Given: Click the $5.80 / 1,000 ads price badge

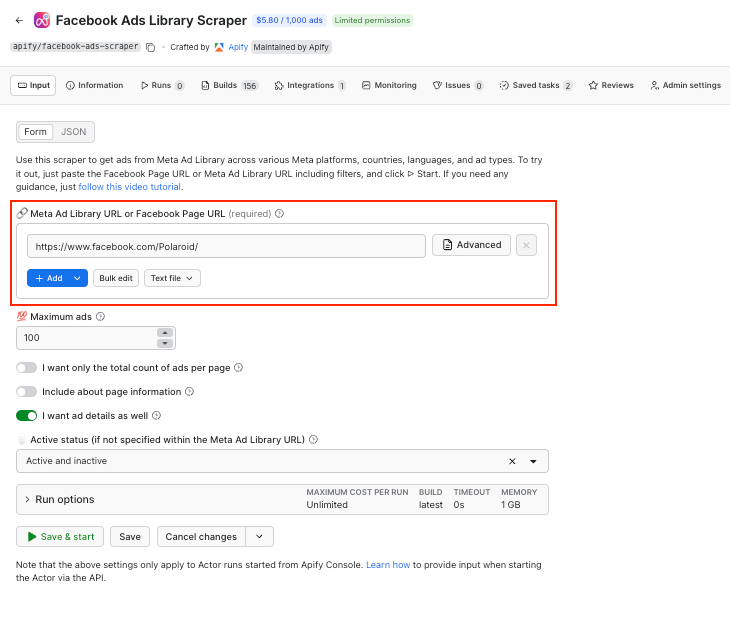Looking at the screenshot, I should point(289,20).
